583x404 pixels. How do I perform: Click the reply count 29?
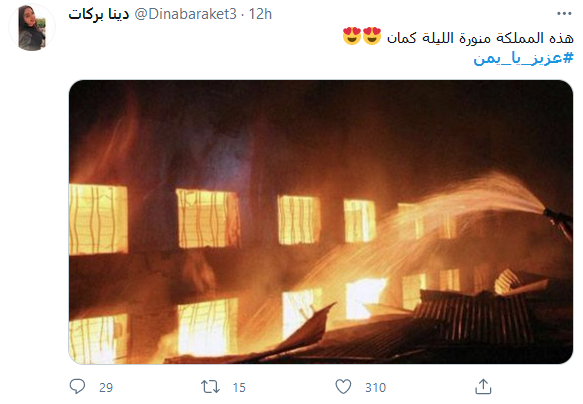[106, 388]
